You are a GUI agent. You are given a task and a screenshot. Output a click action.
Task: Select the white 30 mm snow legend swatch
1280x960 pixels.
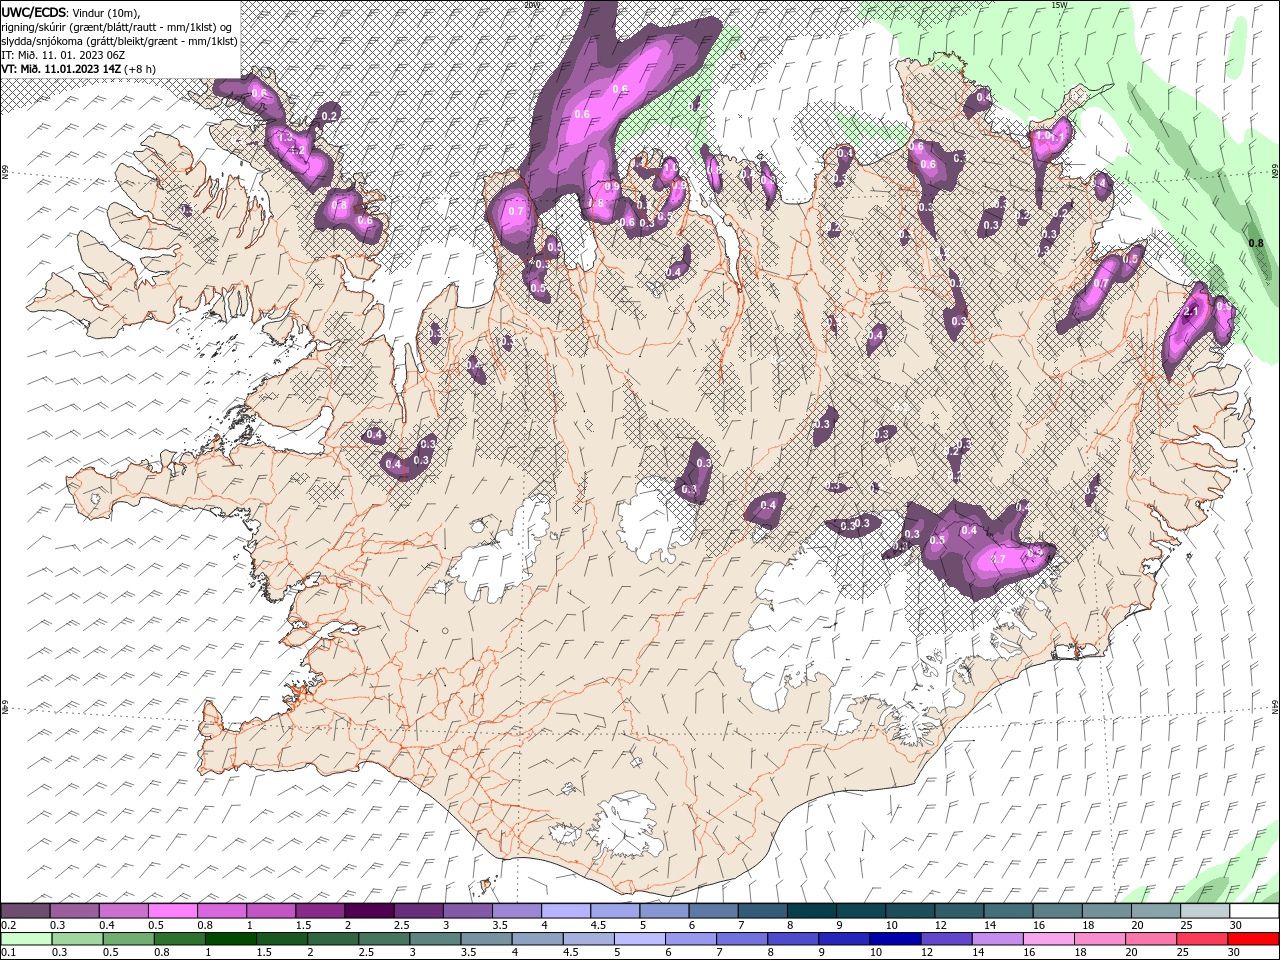[1253, 911]
